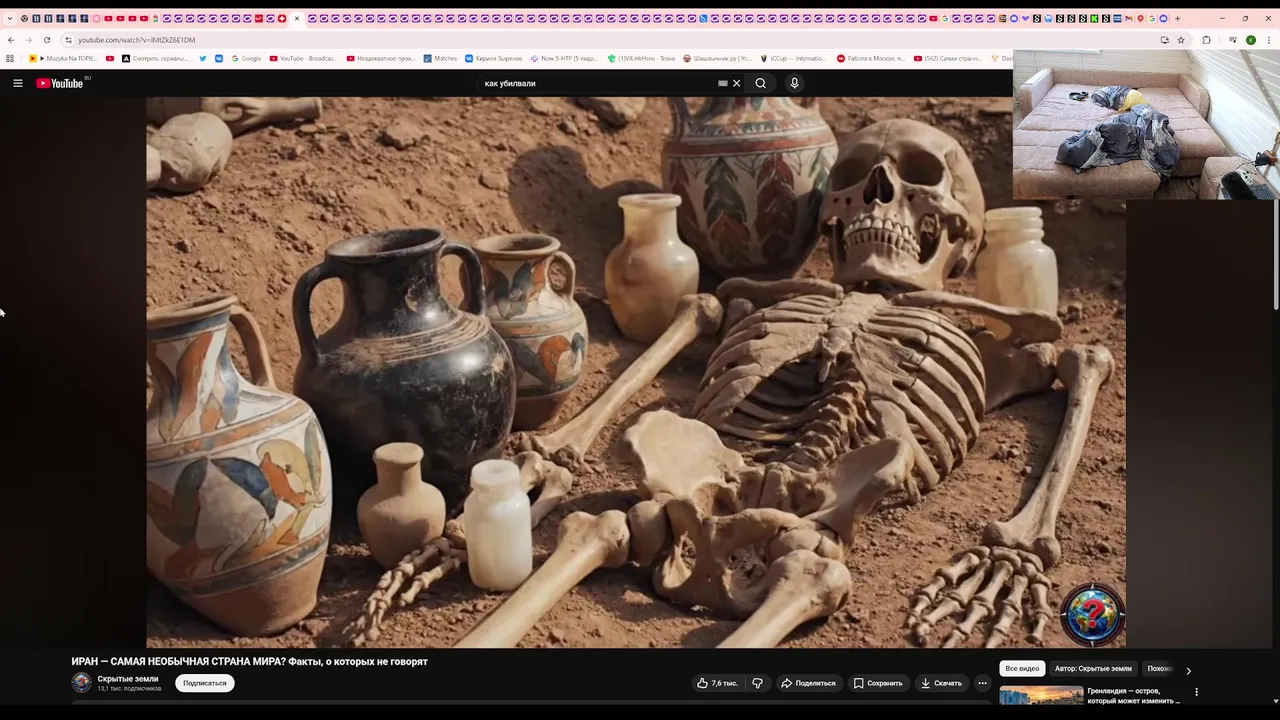Open the Chrome three-dot menu

1268,40
